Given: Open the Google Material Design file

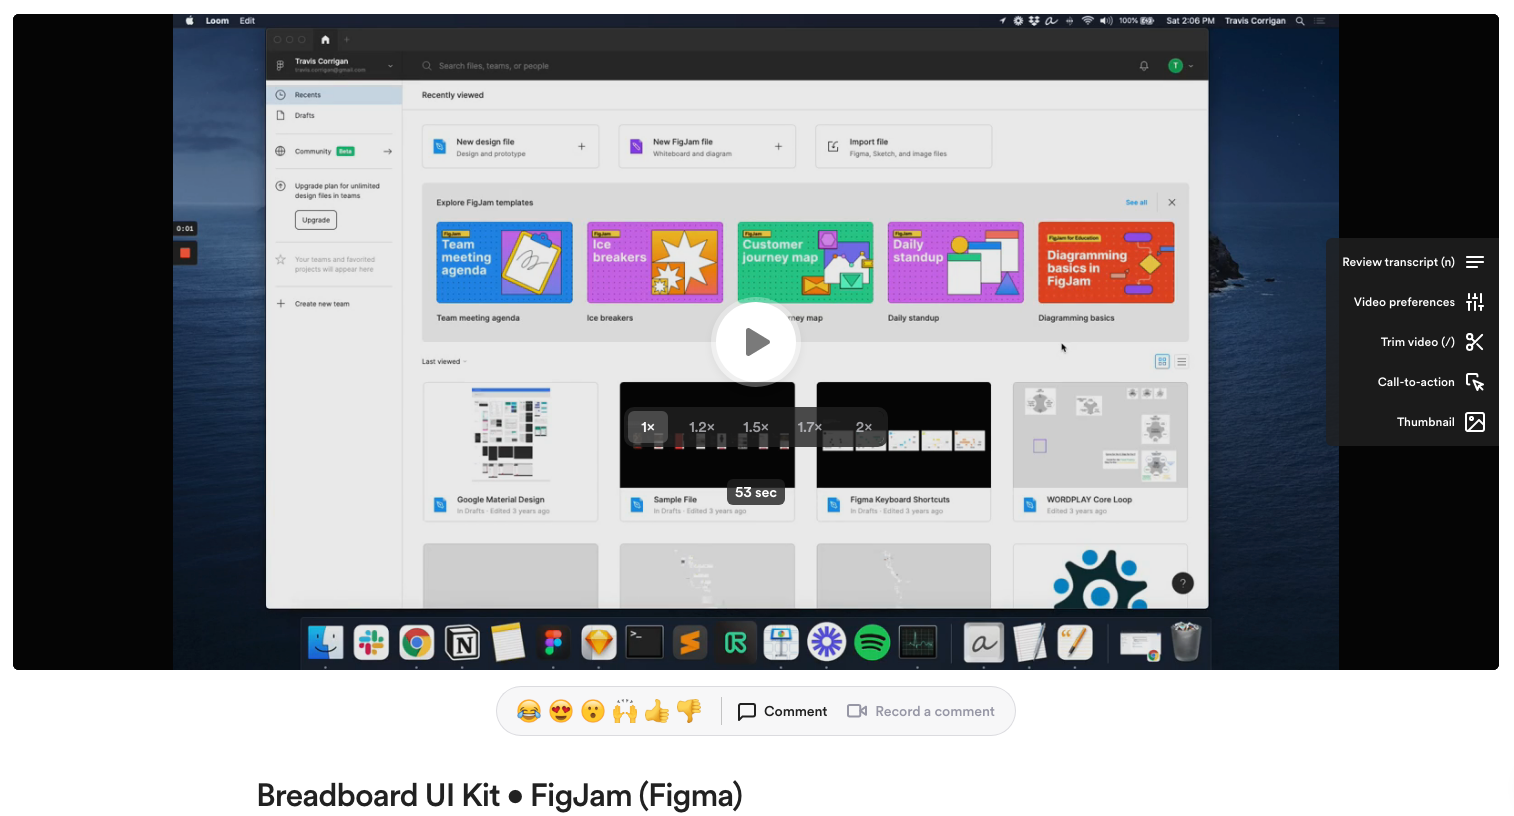Looking at the screenshot, I should (x=510, y=451).
